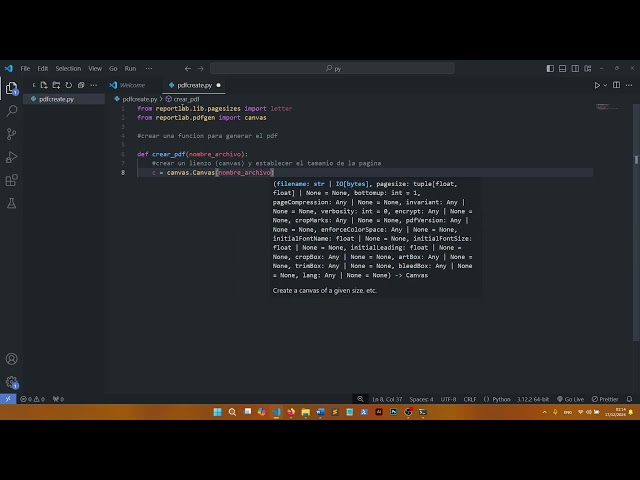Change encoding via UTF-8
The height and width of the screenshot is (480, 640).
(448, 399)
